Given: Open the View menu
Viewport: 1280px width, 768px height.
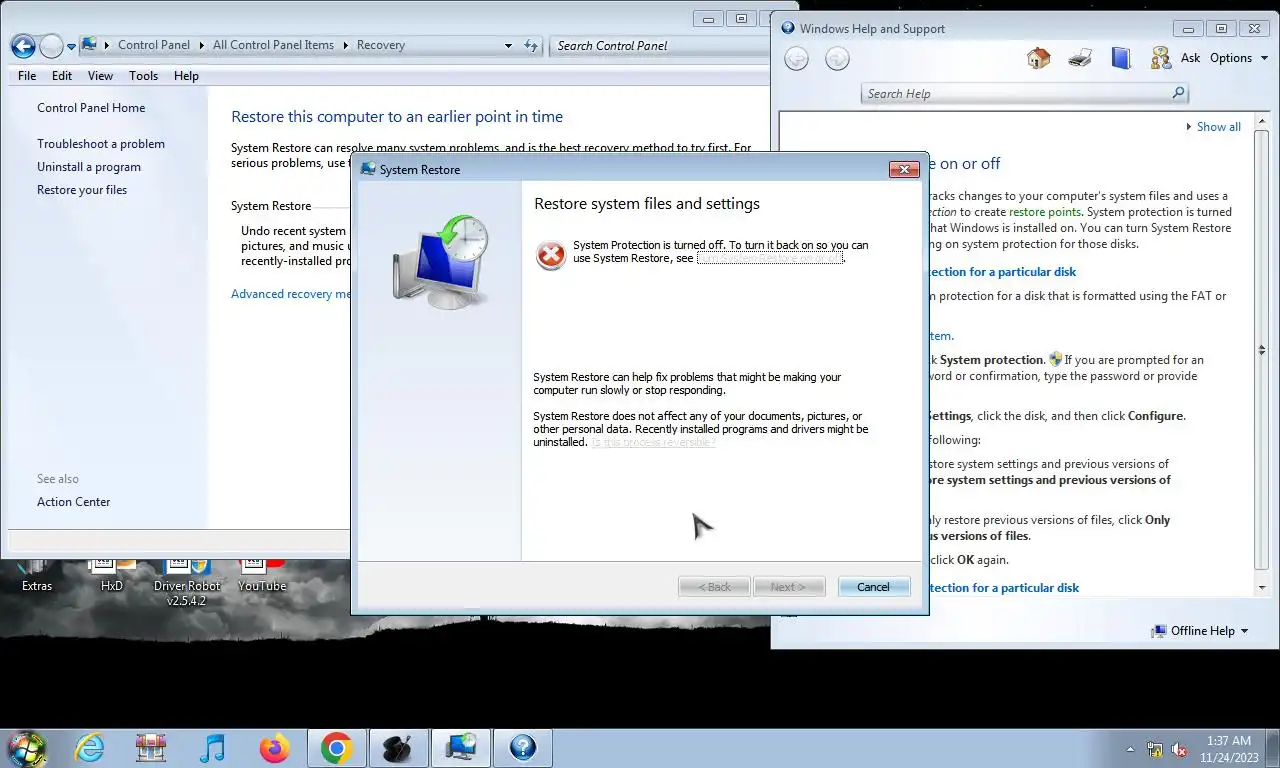Looking at the screenshot, I should pyautogui.click(x=100, y=76).
